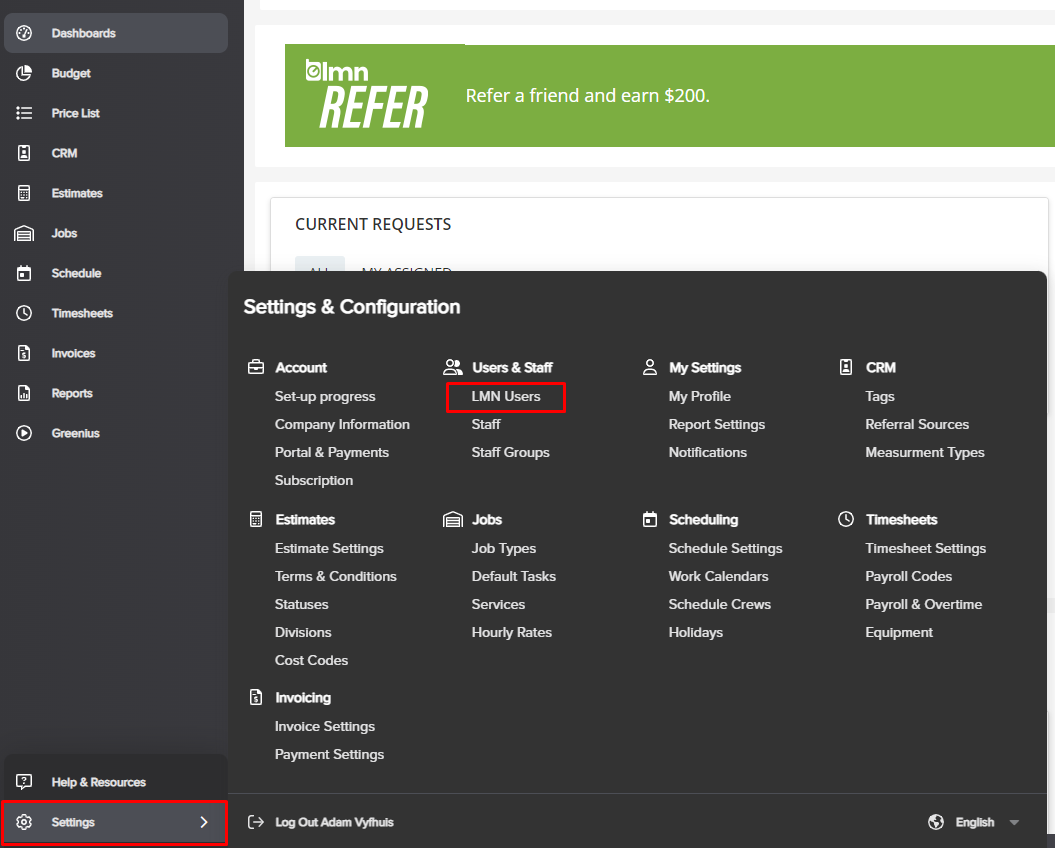Screen dimensions: 1055x848
Task: Open Invoice Settings link
Action: point(325,726)
